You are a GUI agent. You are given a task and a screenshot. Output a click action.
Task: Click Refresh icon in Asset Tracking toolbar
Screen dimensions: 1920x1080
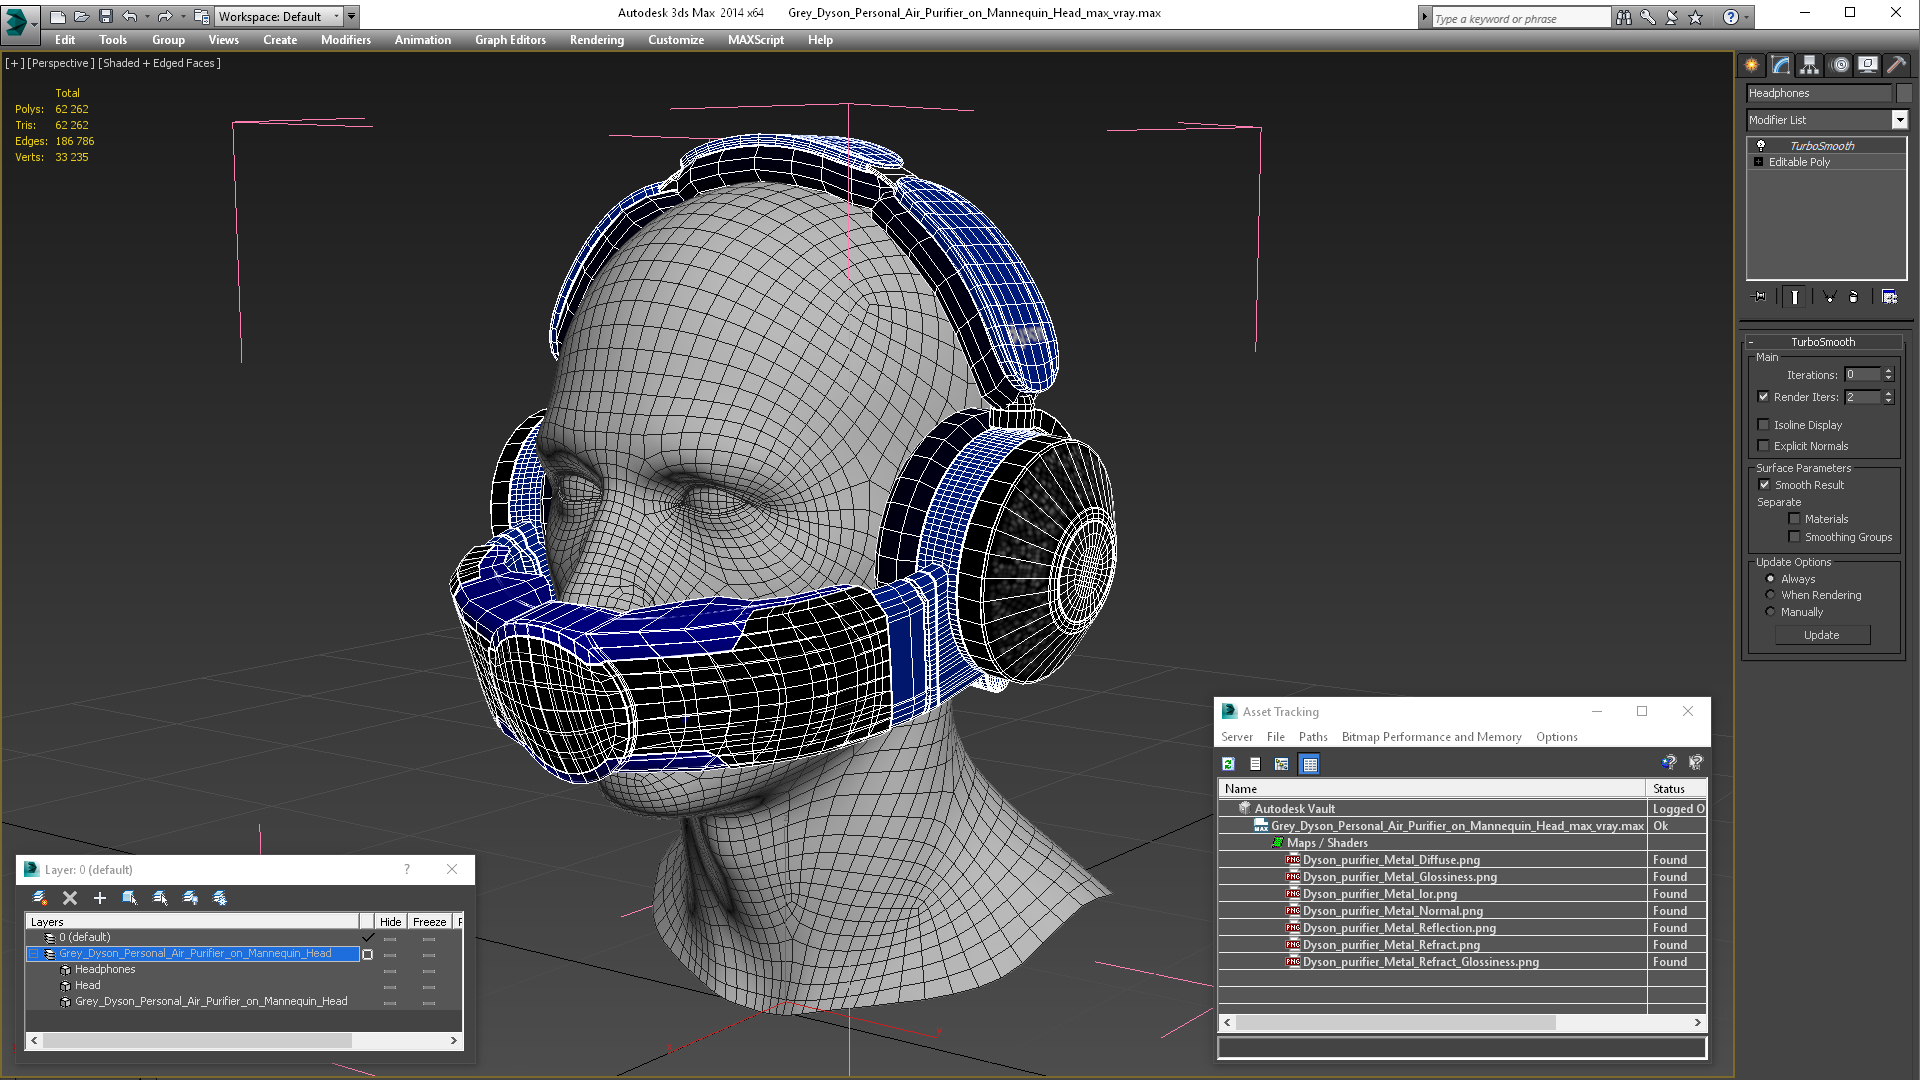click(x=1228, y=764)
